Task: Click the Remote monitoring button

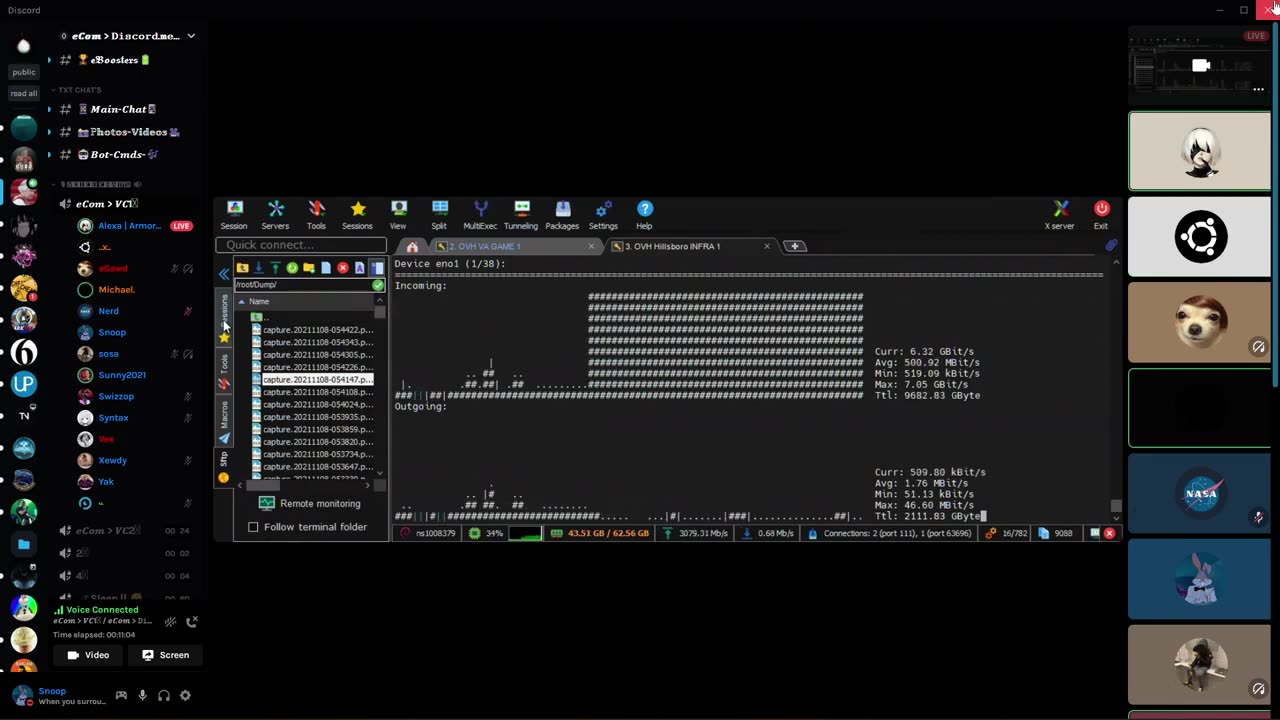Action: pos(310,504)
